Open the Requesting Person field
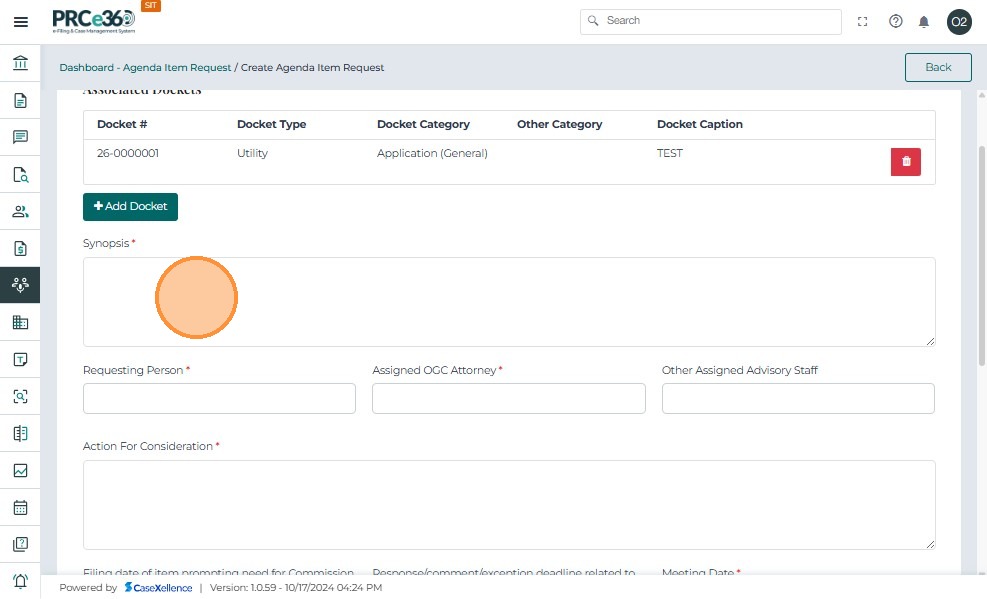This screenshot has width=987, height=599. point(219,398)
